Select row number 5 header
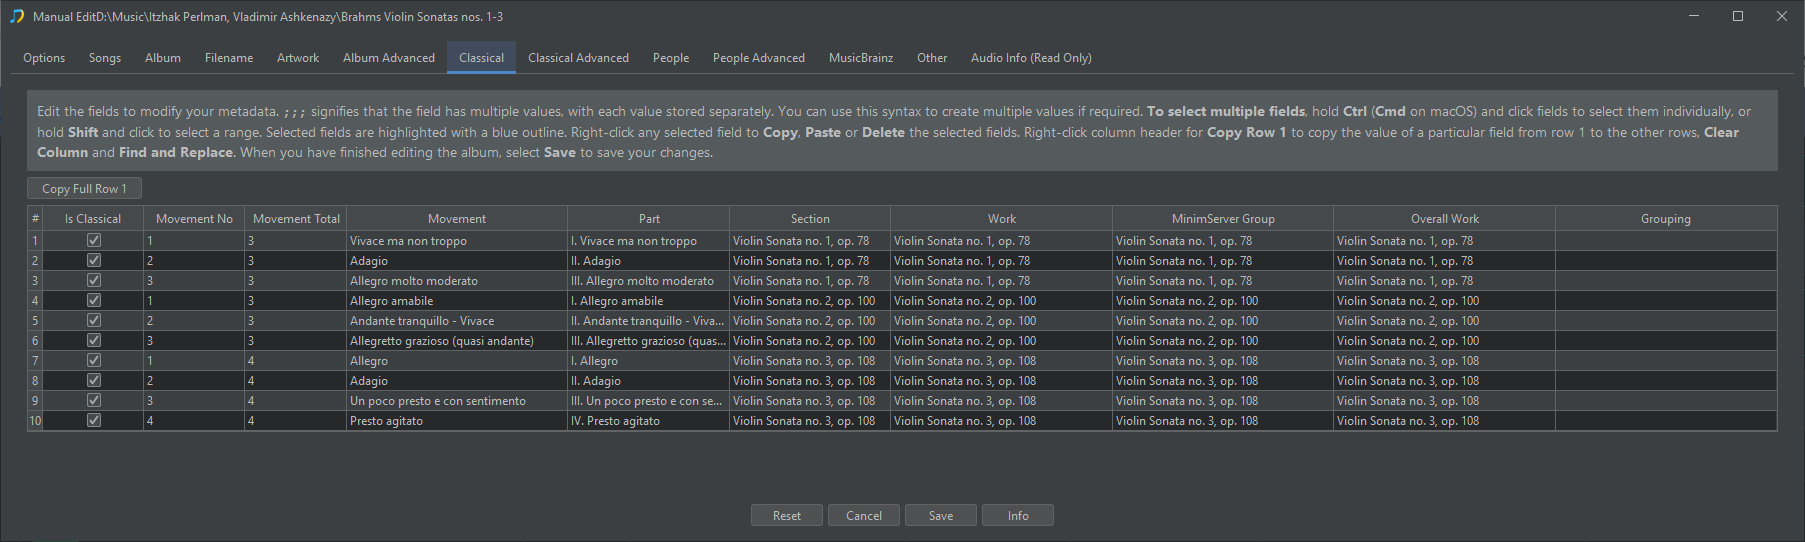Viewport: 1805px width, 542px height. click(x=35, y=321)
